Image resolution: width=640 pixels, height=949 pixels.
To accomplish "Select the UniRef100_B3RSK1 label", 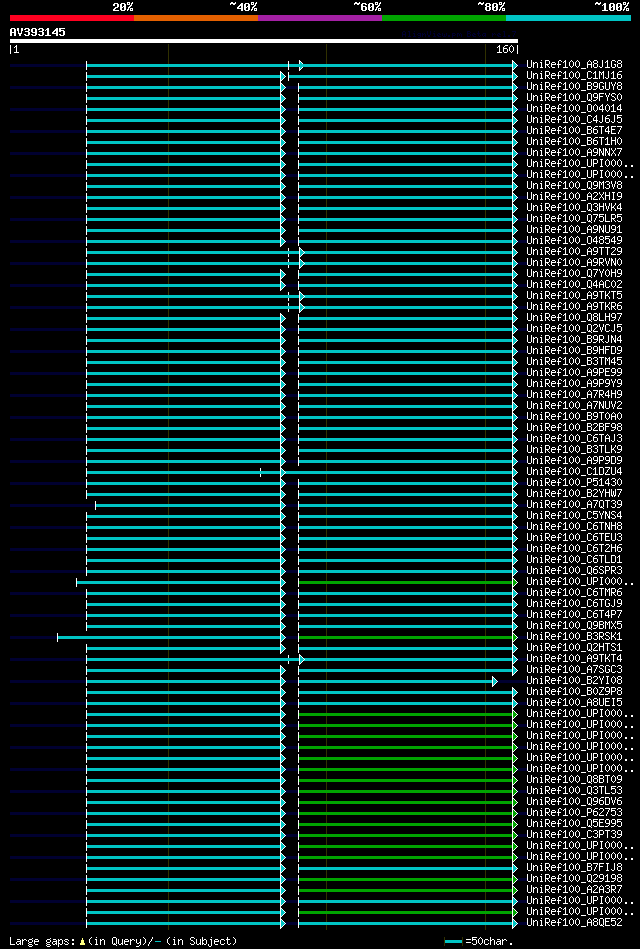I will click(574, 637).
